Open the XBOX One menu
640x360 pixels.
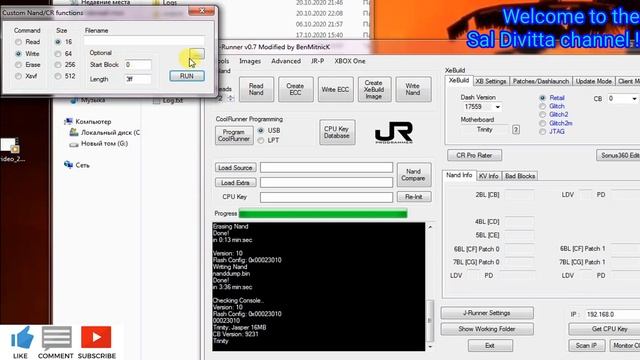(x=350, y=61)
